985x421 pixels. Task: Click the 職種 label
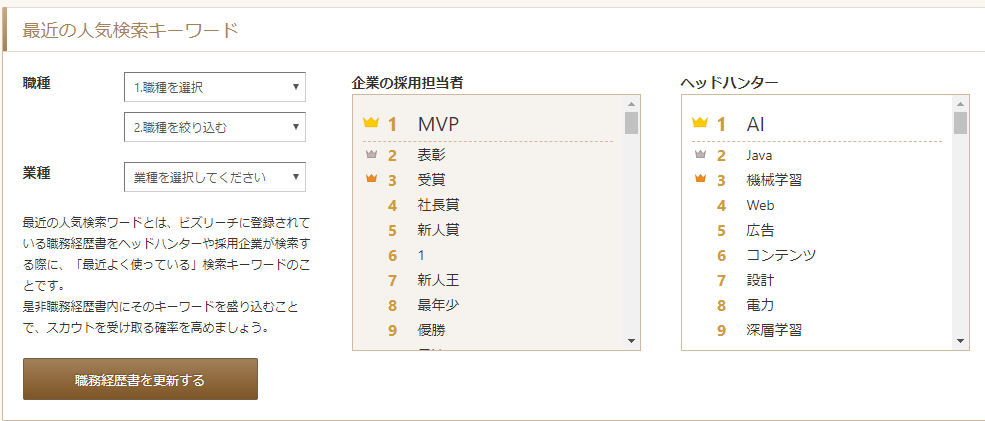coord(36,83)
